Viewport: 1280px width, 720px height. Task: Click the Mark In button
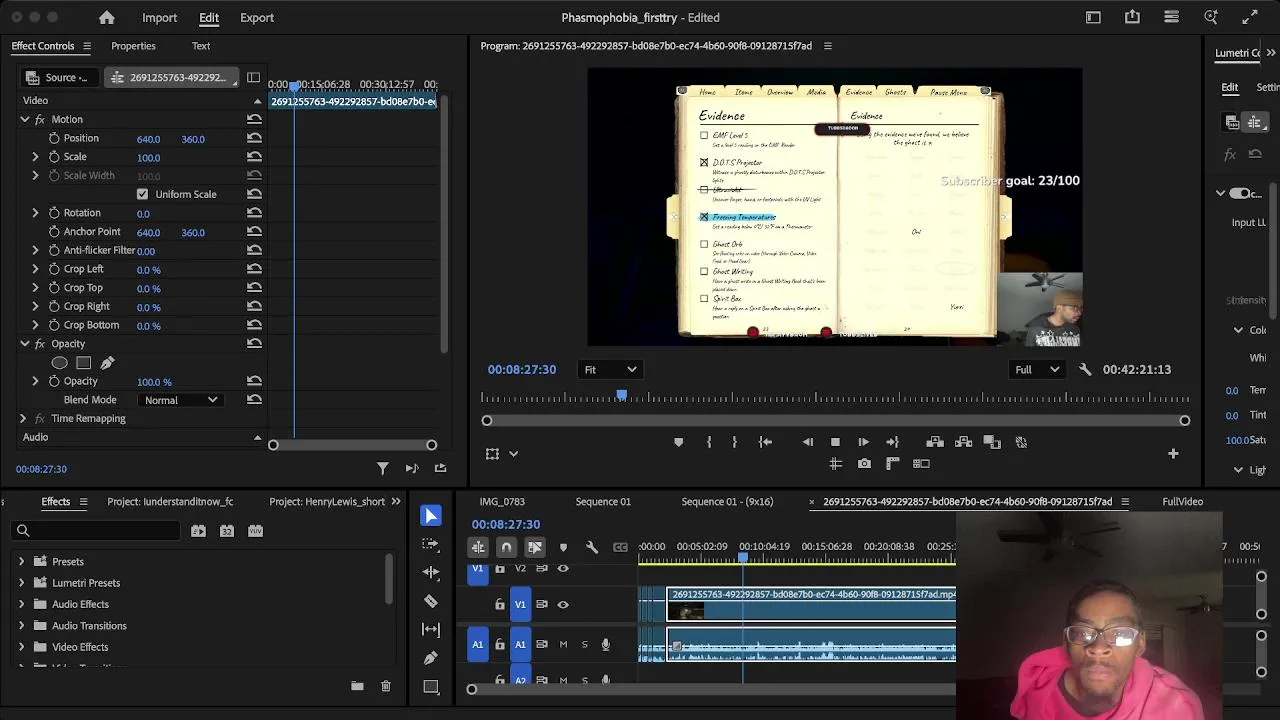(709, 442)
